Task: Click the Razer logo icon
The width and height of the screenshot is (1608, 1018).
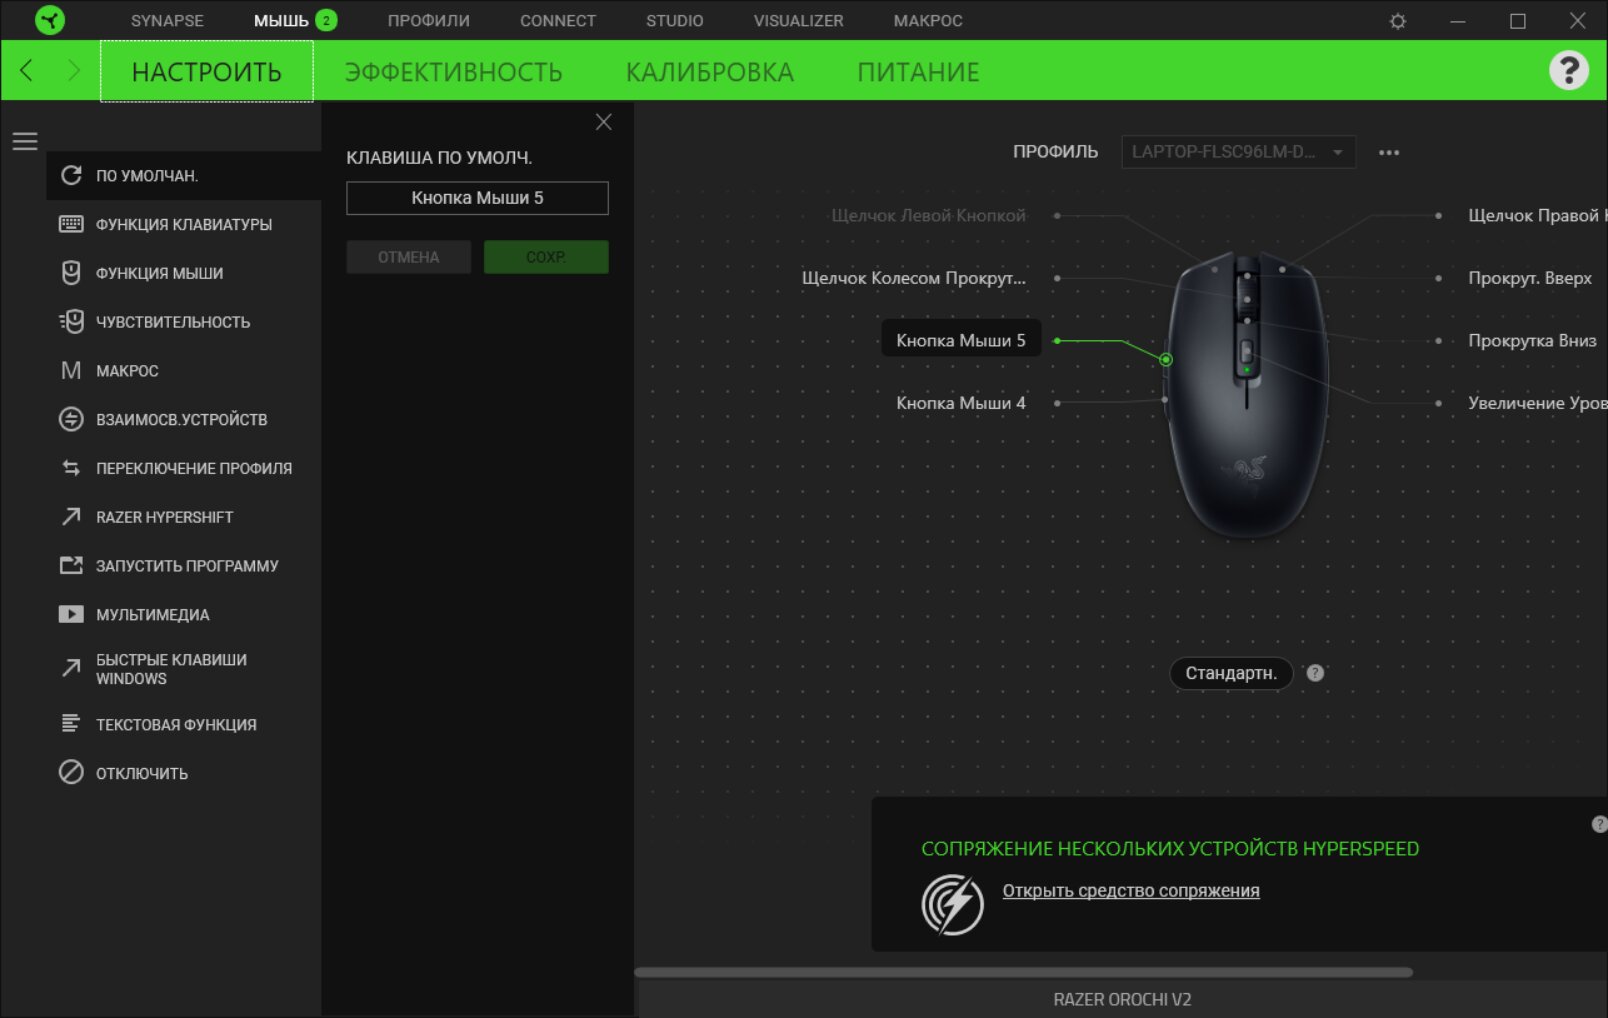Action: pyautogui.click(x=49, y=20)
